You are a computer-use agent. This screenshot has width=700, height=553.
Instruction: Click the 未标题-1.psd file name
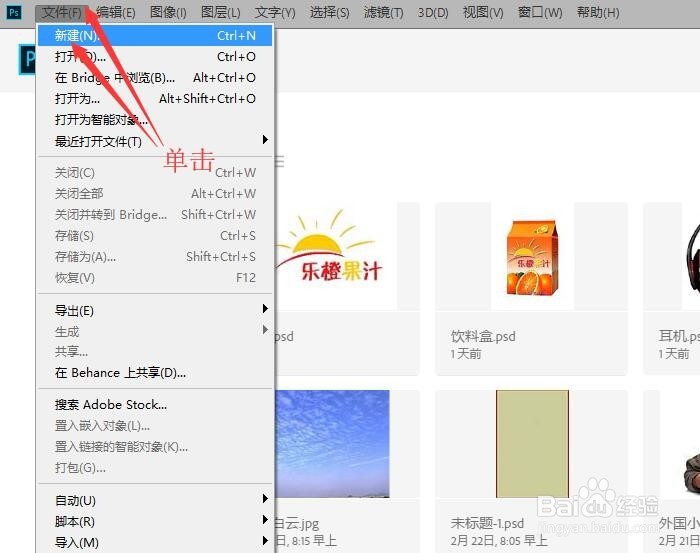(487, 523)
